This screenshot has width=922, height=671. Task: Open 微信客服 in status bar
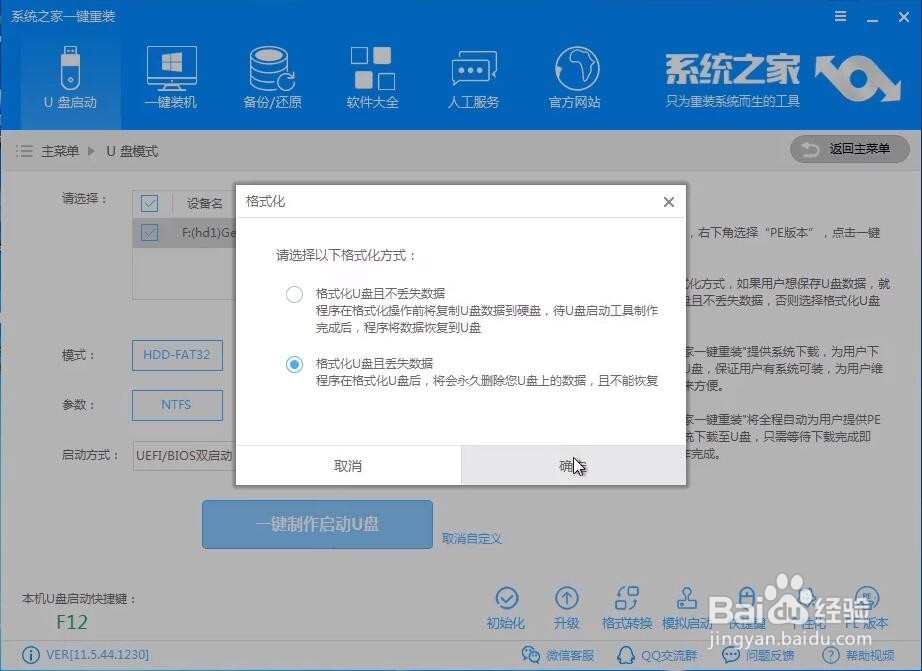coord(557,655)
